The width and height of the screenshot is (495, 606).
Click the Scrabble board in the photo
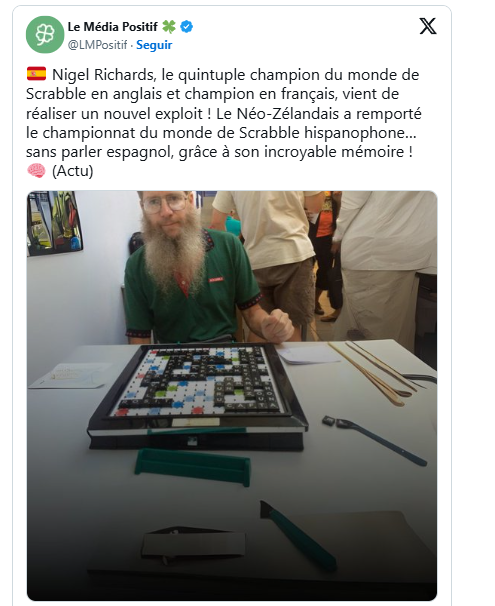pyautogui.click(x=198, y=385)
